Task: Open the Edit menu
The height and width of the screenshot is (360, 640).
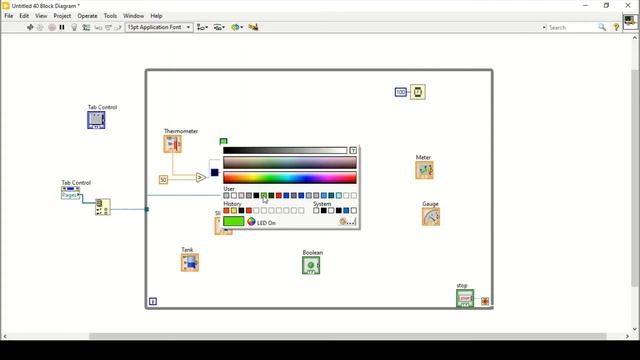Action: click(24, 16)
